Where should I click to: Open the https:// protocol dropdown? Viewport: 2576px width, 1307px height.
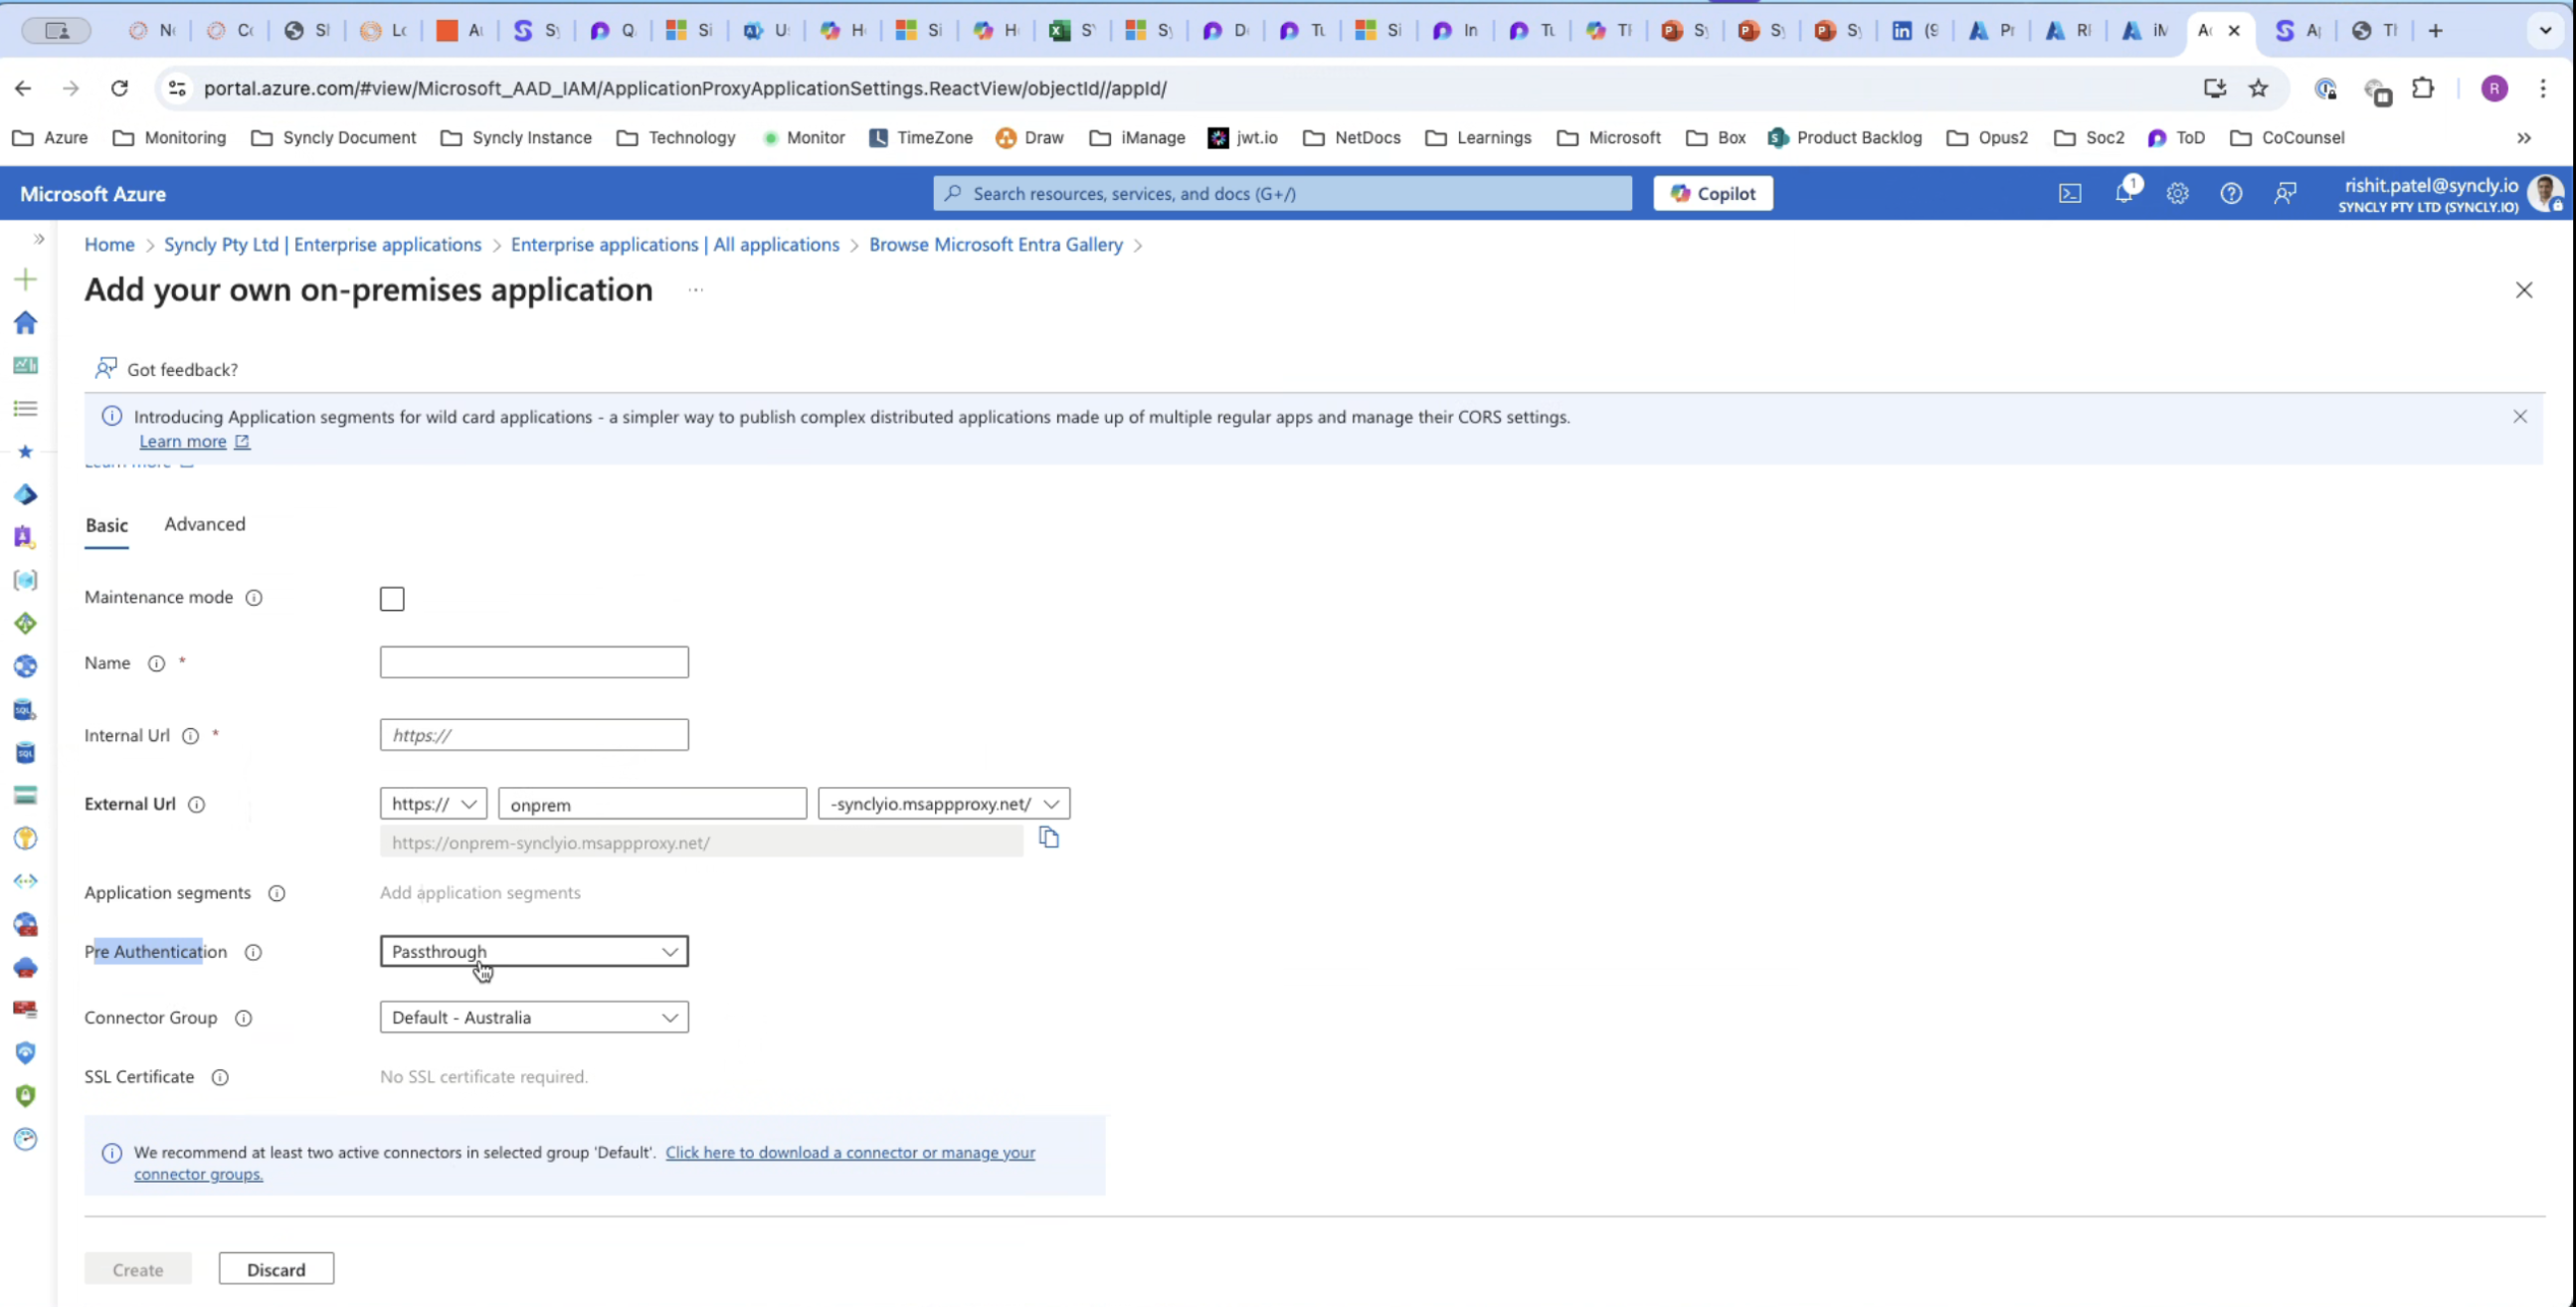433,804
